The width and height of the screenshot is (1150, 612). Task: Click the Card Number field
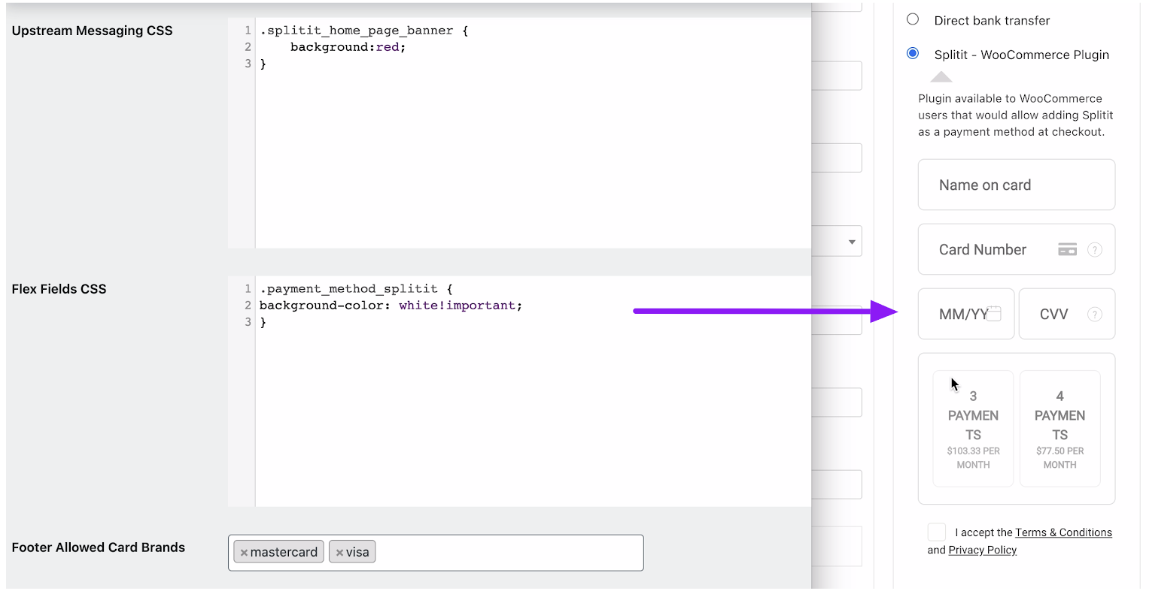tap(1017, 249)
